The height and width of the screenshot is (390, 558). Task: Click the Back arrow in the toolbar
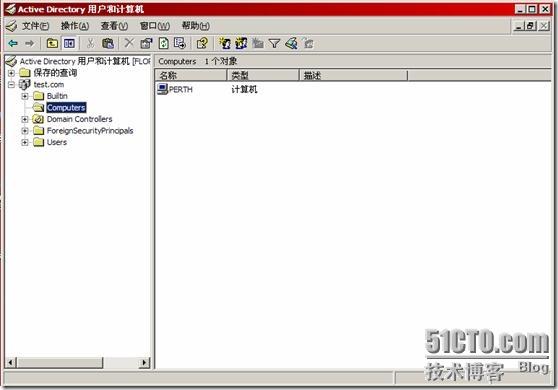[x=13, y=44]
